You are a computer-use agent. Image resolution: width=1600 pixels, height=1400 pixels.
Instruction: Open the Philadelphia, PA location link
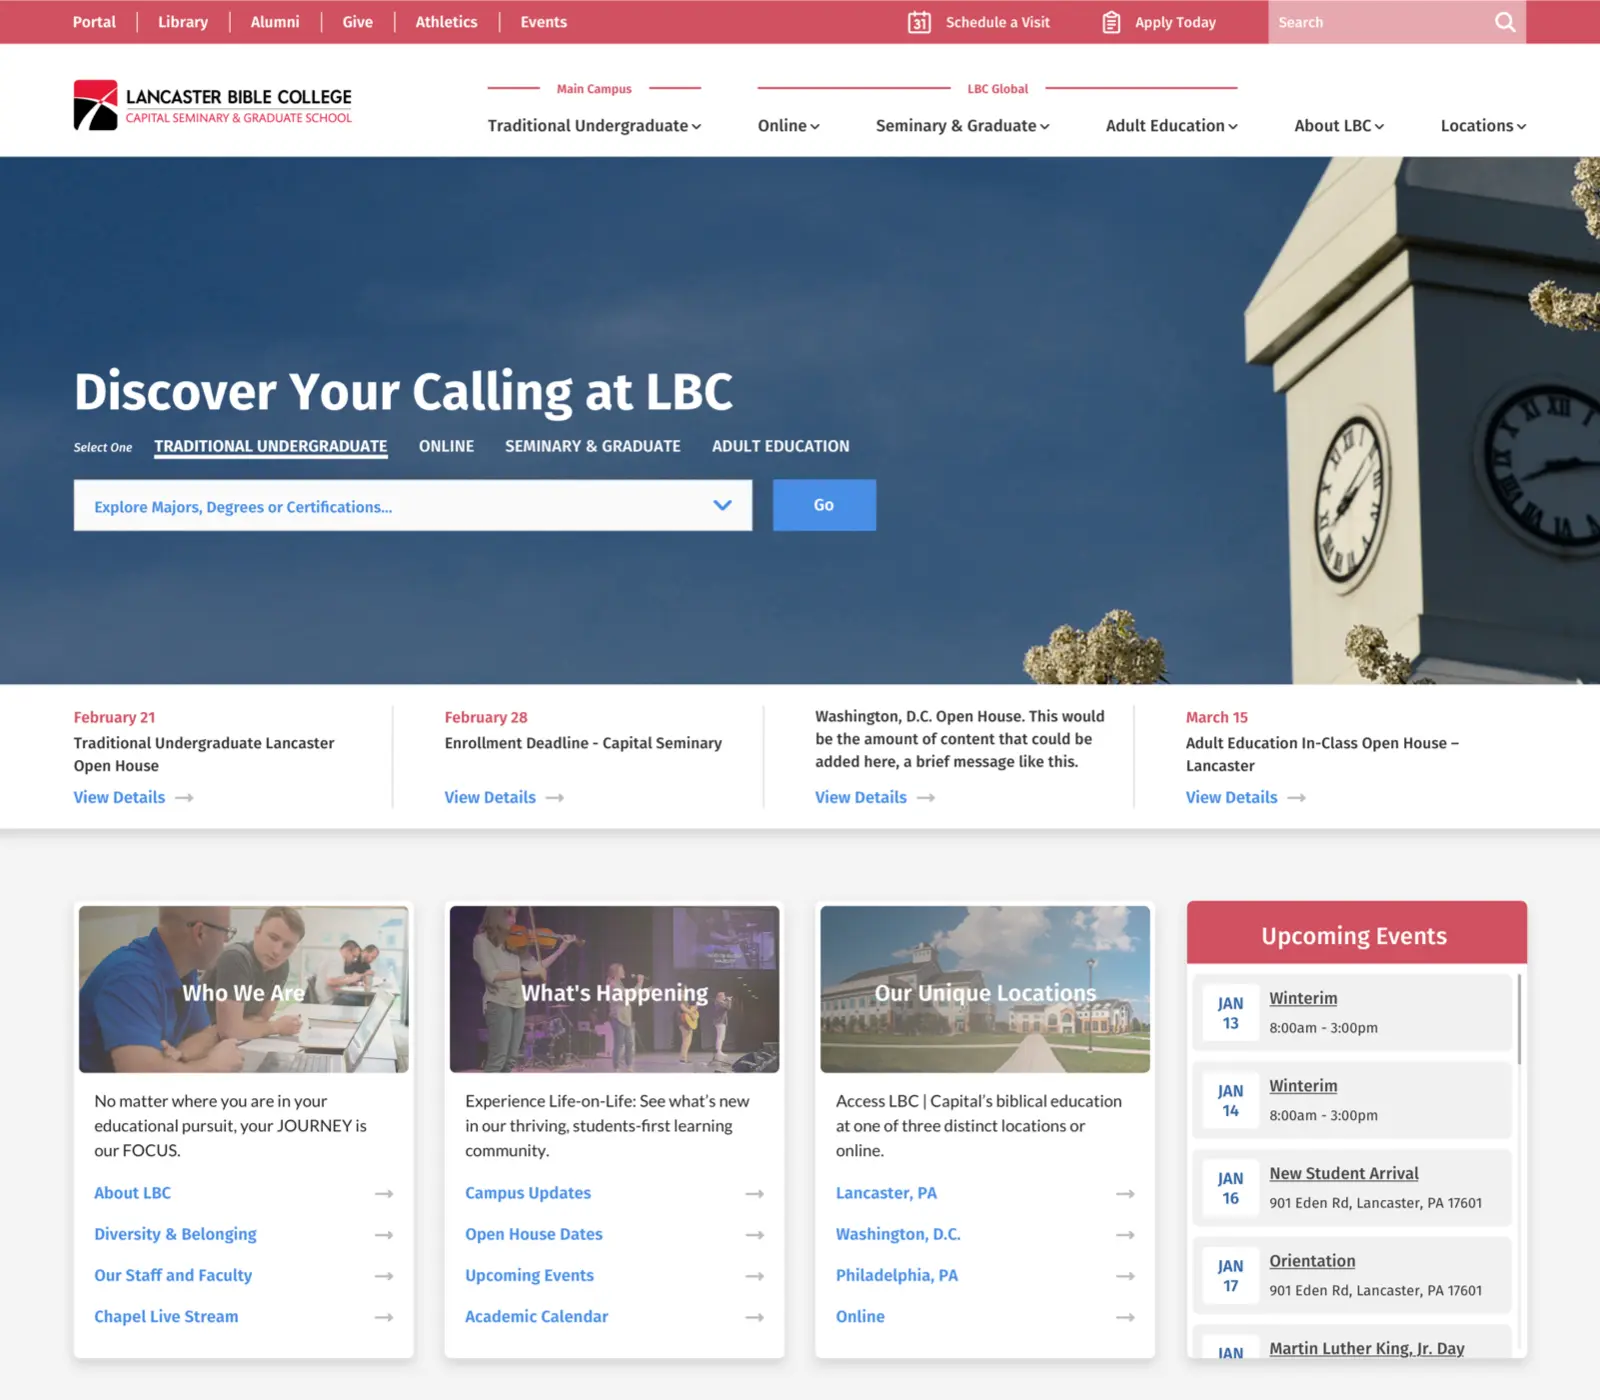pos(896,1275)
